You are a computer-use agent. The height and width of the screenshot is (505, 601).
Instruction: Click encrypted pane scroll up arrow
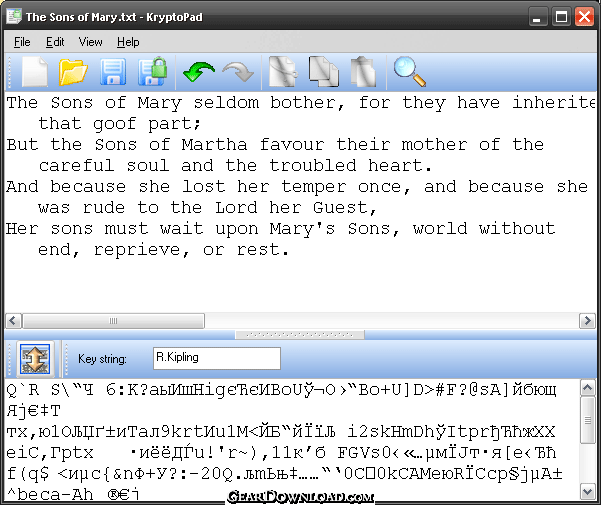click(588, 388)
